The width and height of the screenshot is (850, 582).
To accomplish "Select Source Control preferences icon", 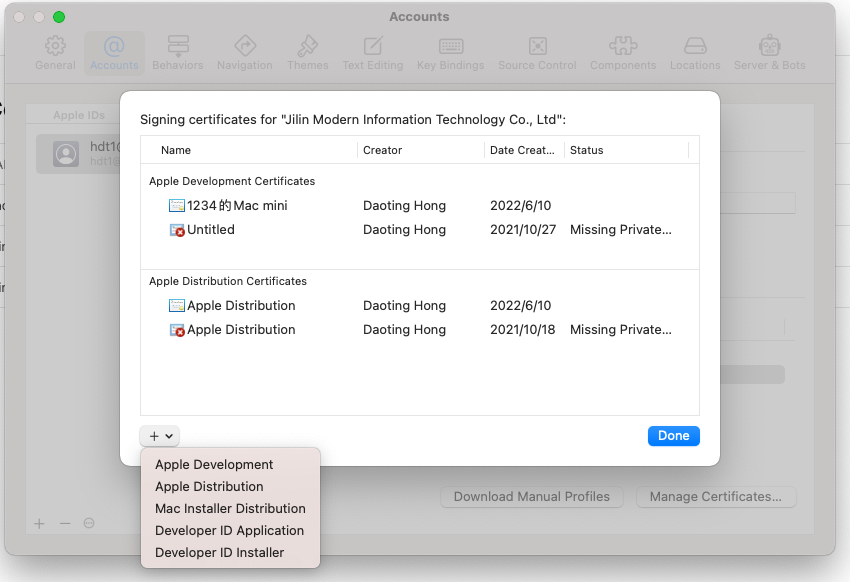I will coord(537,46).
